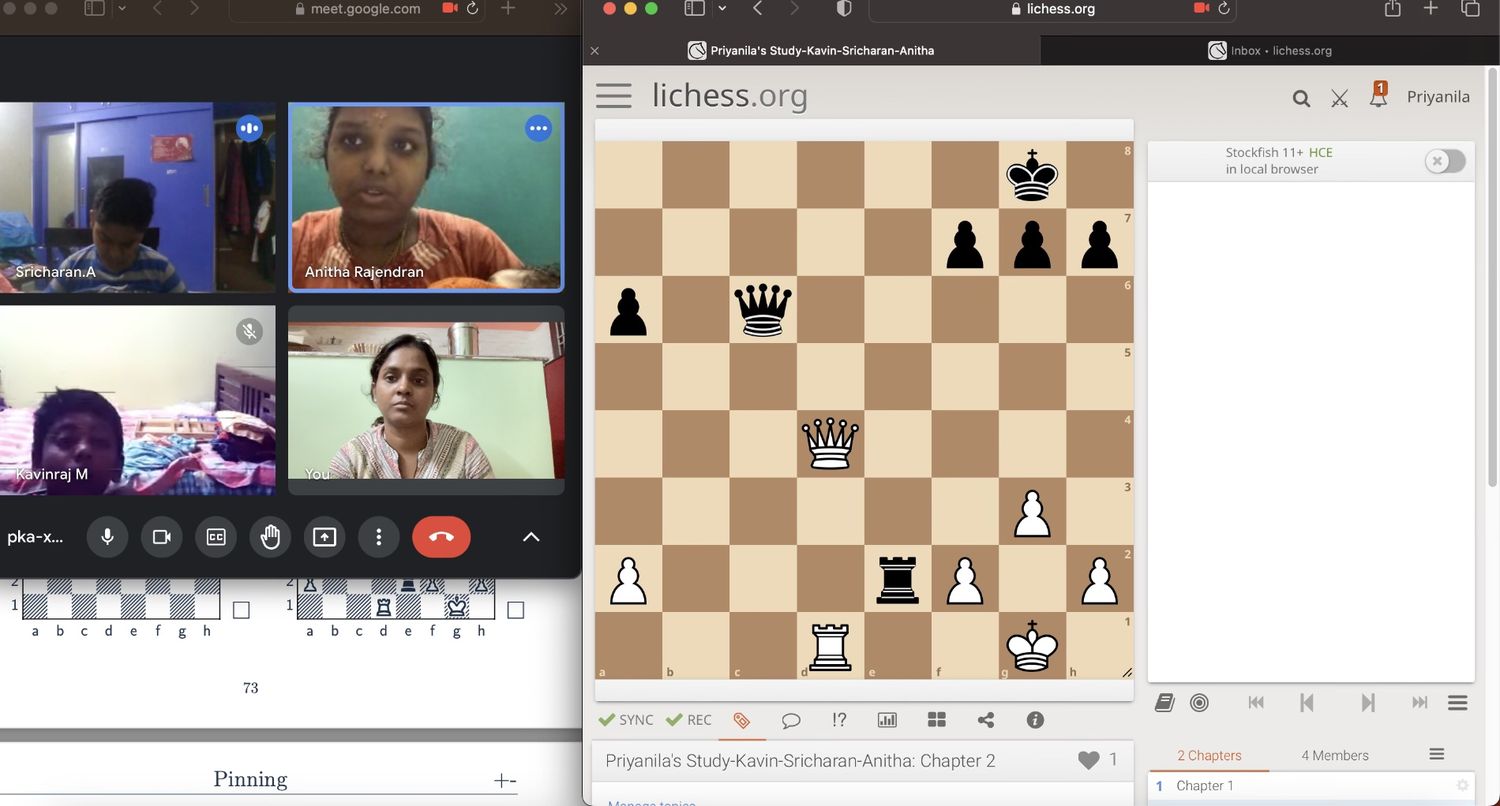Toggle the Stockfish local analysis switch
The width and height of the screenshot is (1500, 806).
1445,161
